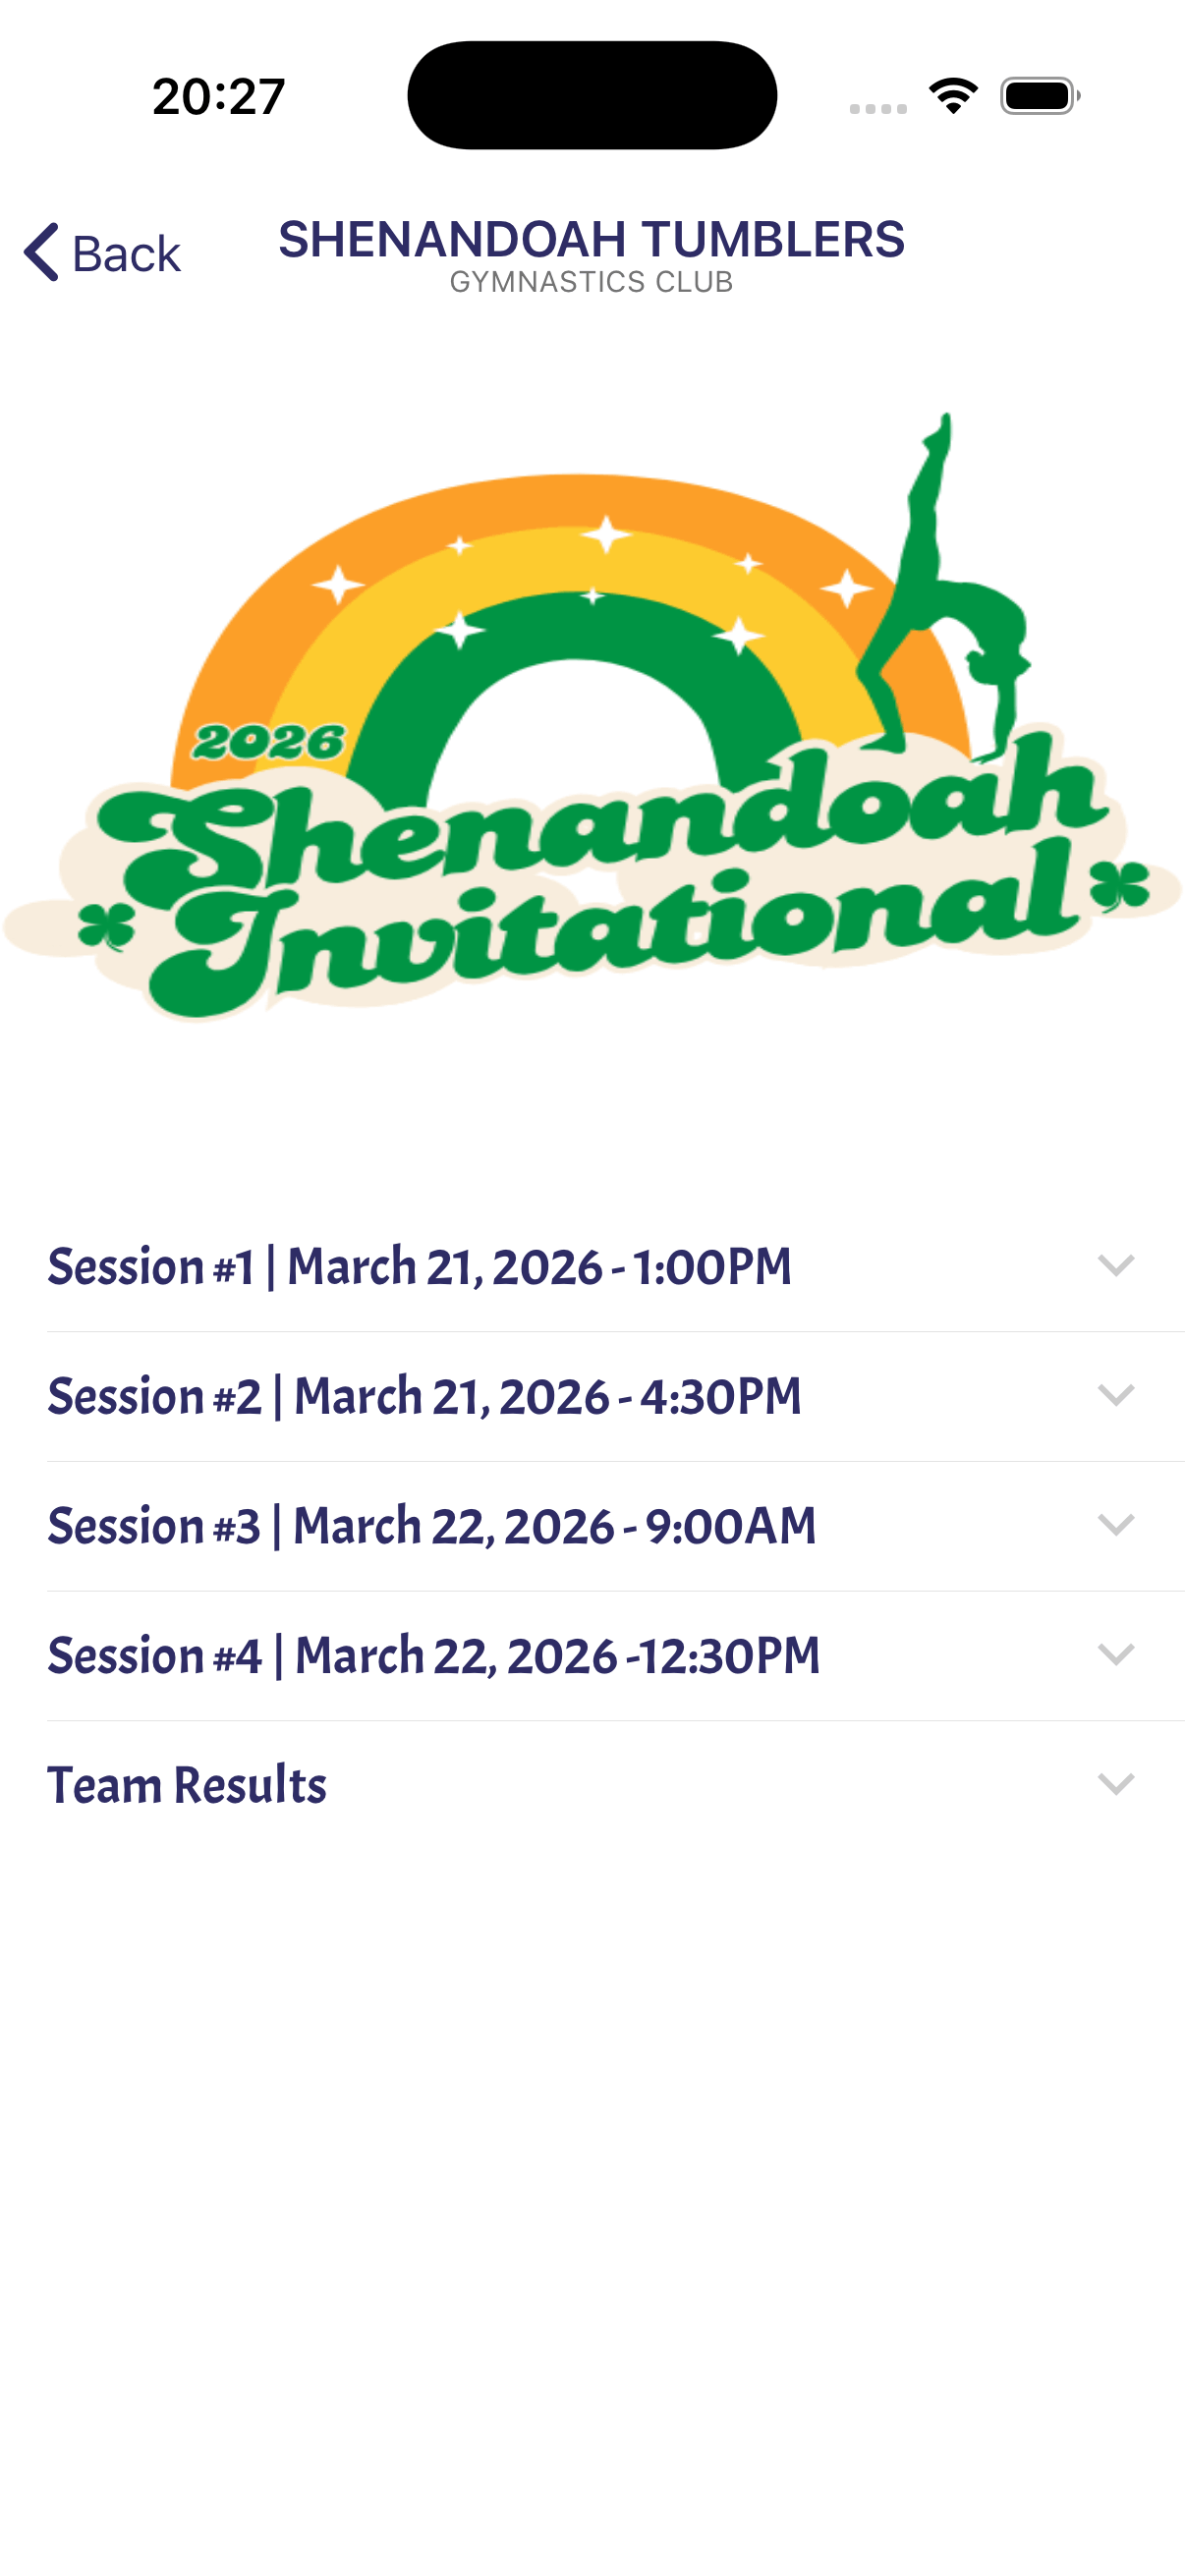This screenshot has width=1185, height=2576.
Task: Select Session #2 March 21 4:30PM row title
Action: point(425,1396)
